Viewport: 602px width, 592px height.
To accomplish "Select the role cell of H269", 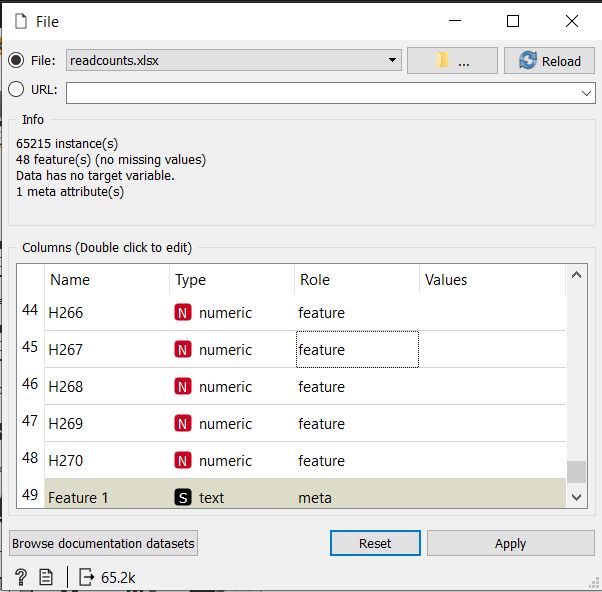I will (357, 423).
